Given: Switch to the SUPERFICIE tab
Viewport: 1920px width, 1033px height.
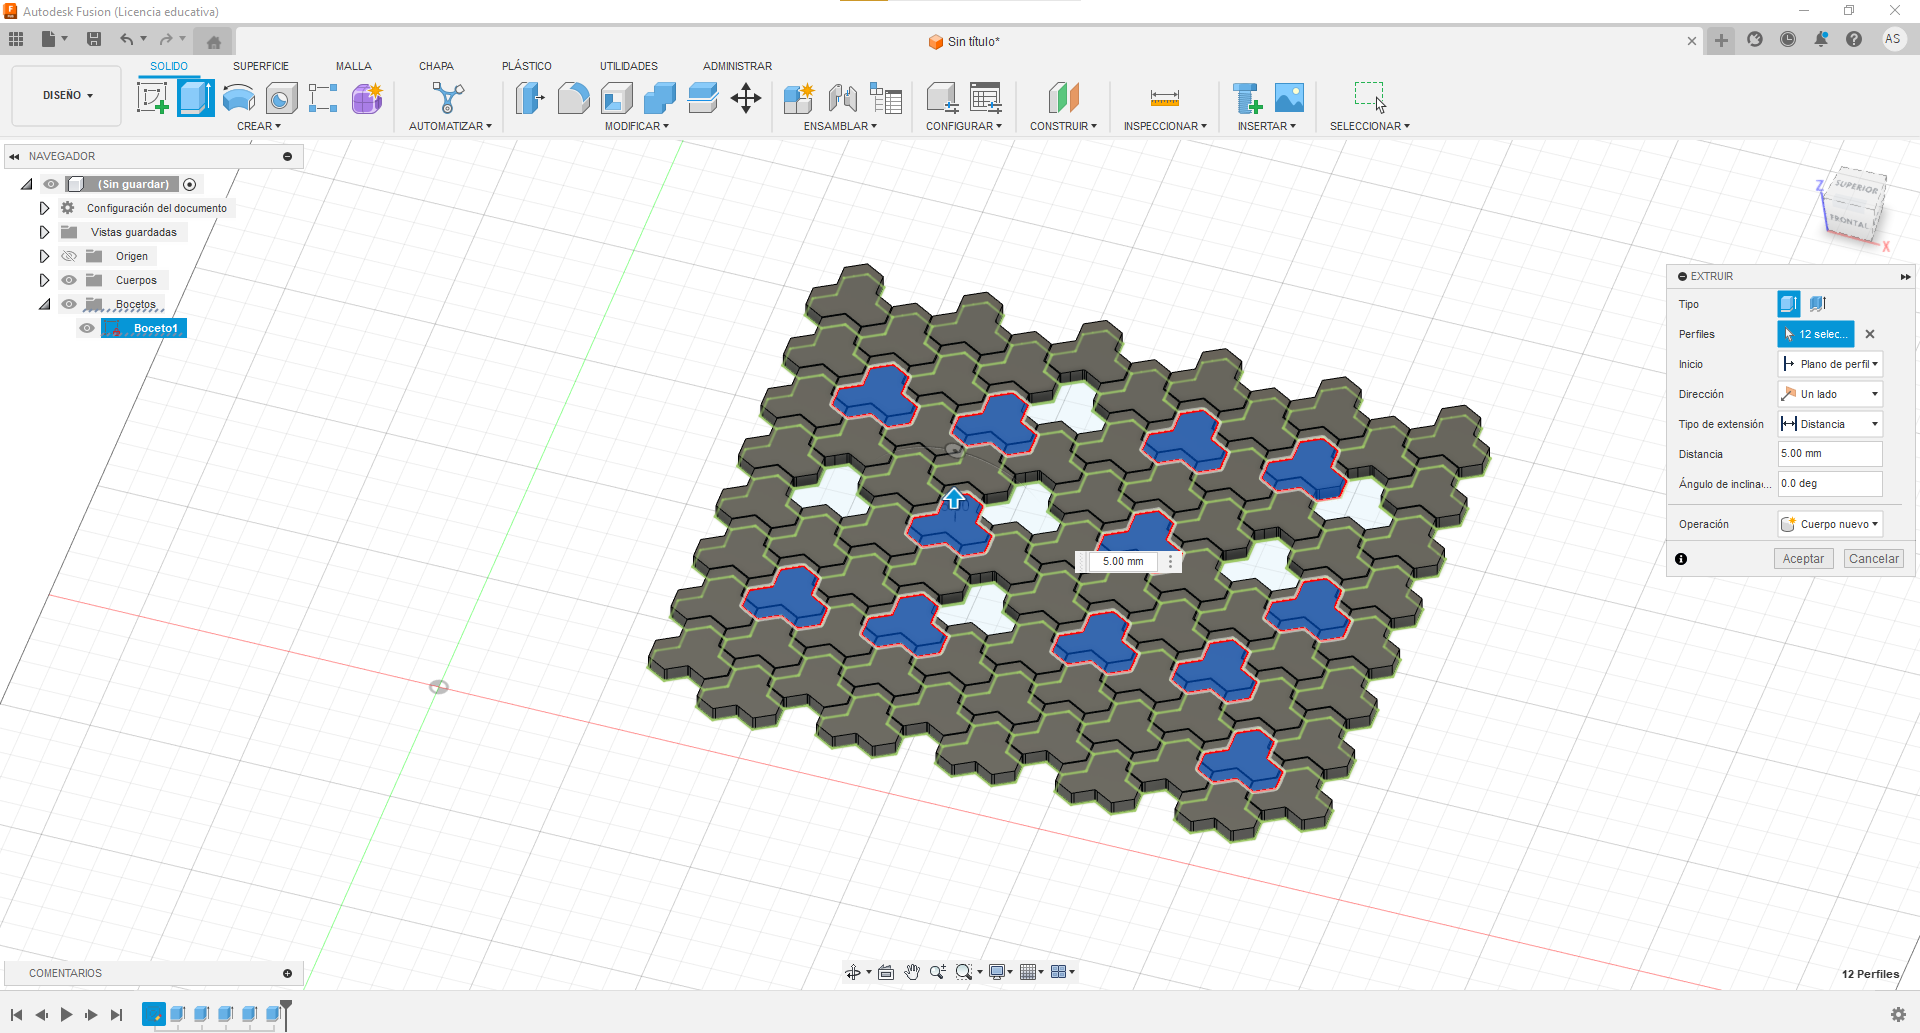Looking at the screenshot, I should [x=261, y=66].
